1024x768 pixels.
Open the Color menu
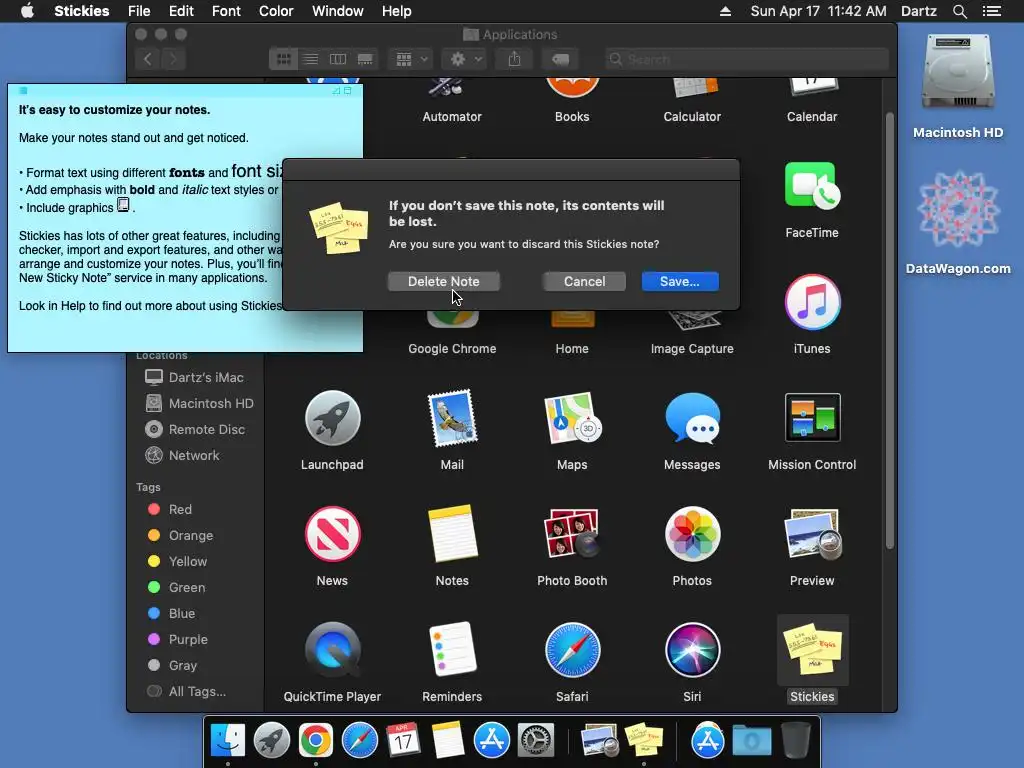click(x=276, y=11)
